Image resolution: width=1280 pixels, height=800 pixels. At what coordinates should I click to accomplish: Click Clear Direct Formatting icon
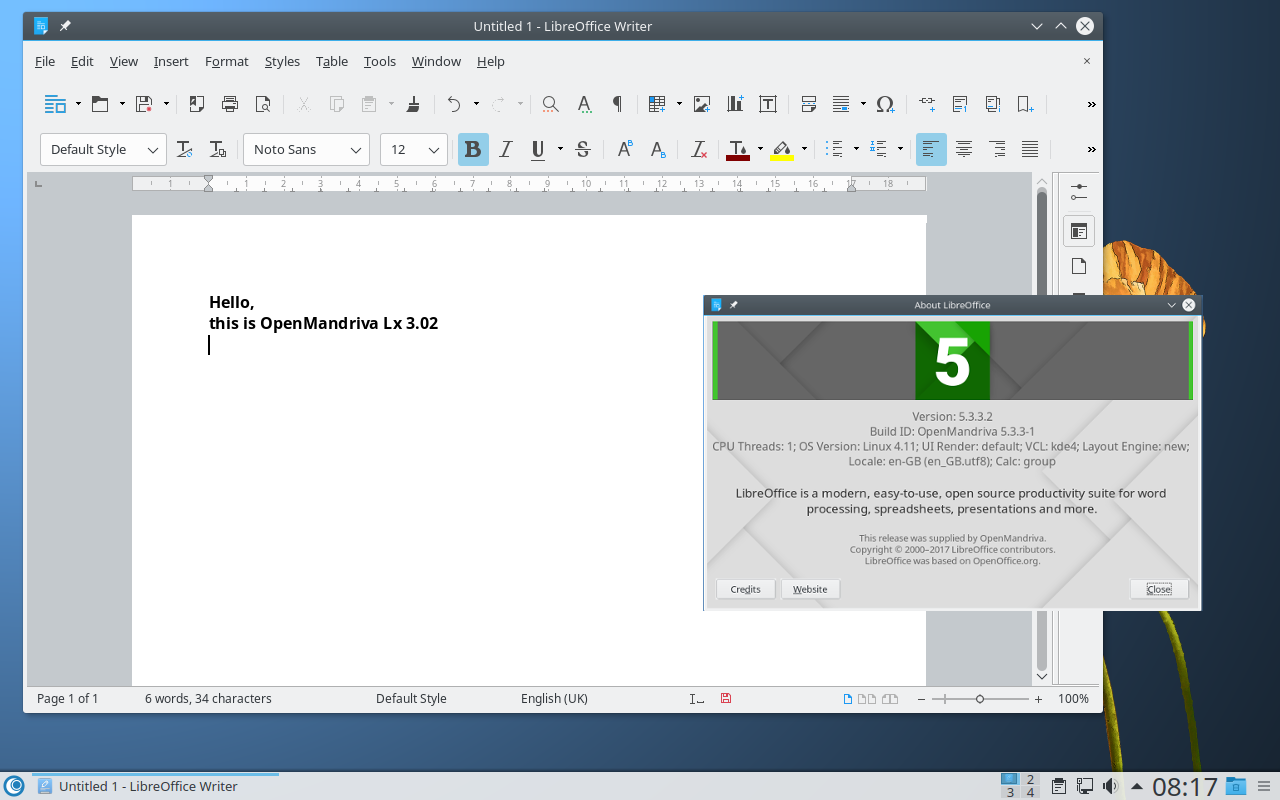(700, 149)
